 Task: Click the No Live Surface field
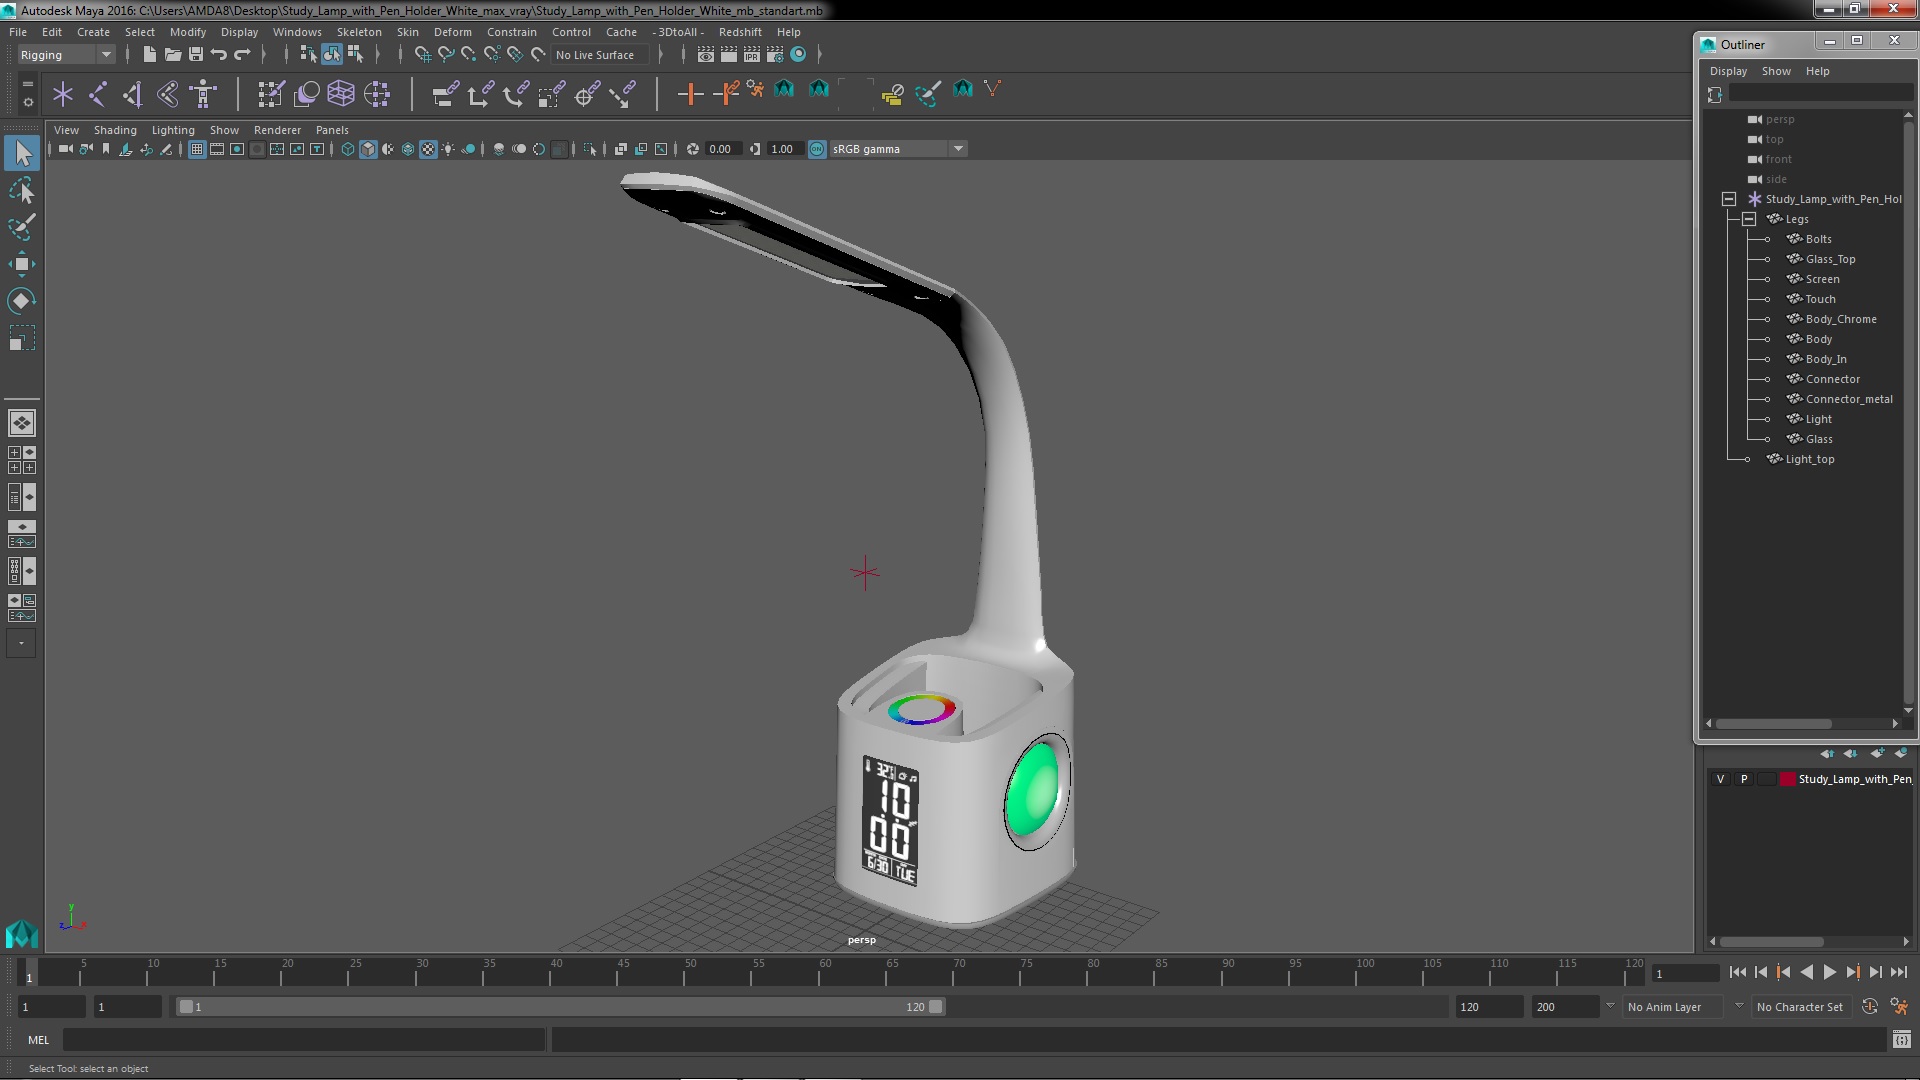(600, 55)
